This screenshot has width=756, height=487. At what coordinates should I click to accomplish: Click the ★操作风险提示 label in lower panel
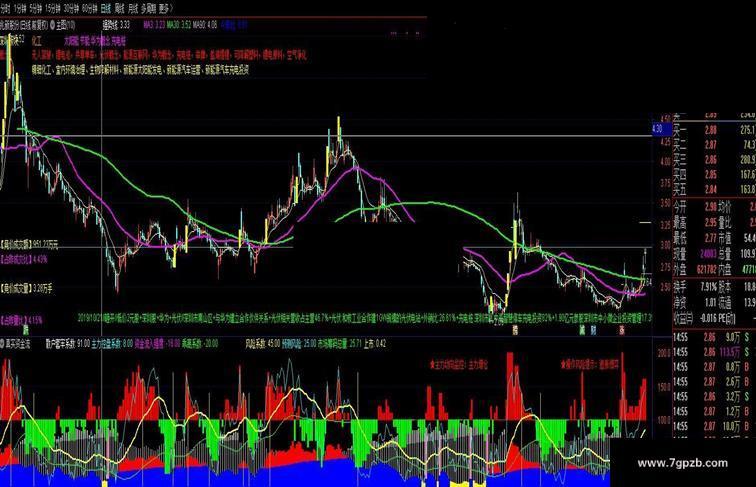(x=590, y=363)
